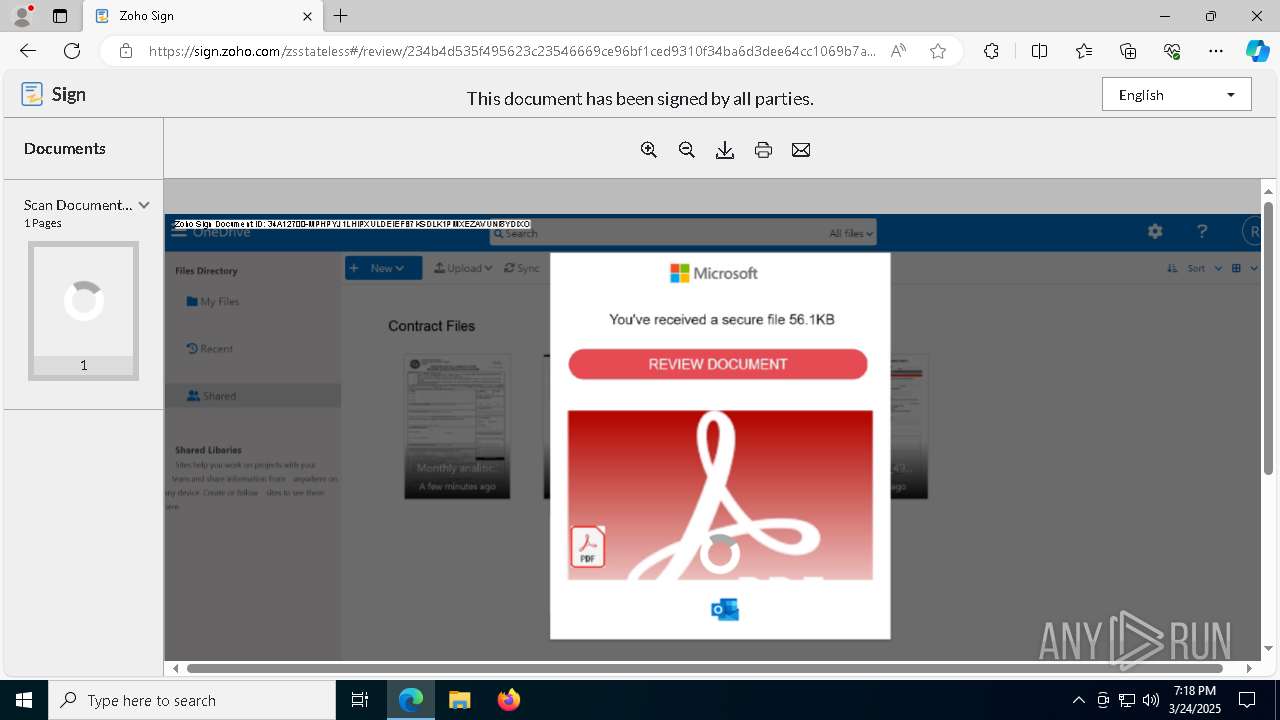Select the Zoho Sign browser tab
The image size is (1280, 720).
pyautogui.click(x=203, y=16)
